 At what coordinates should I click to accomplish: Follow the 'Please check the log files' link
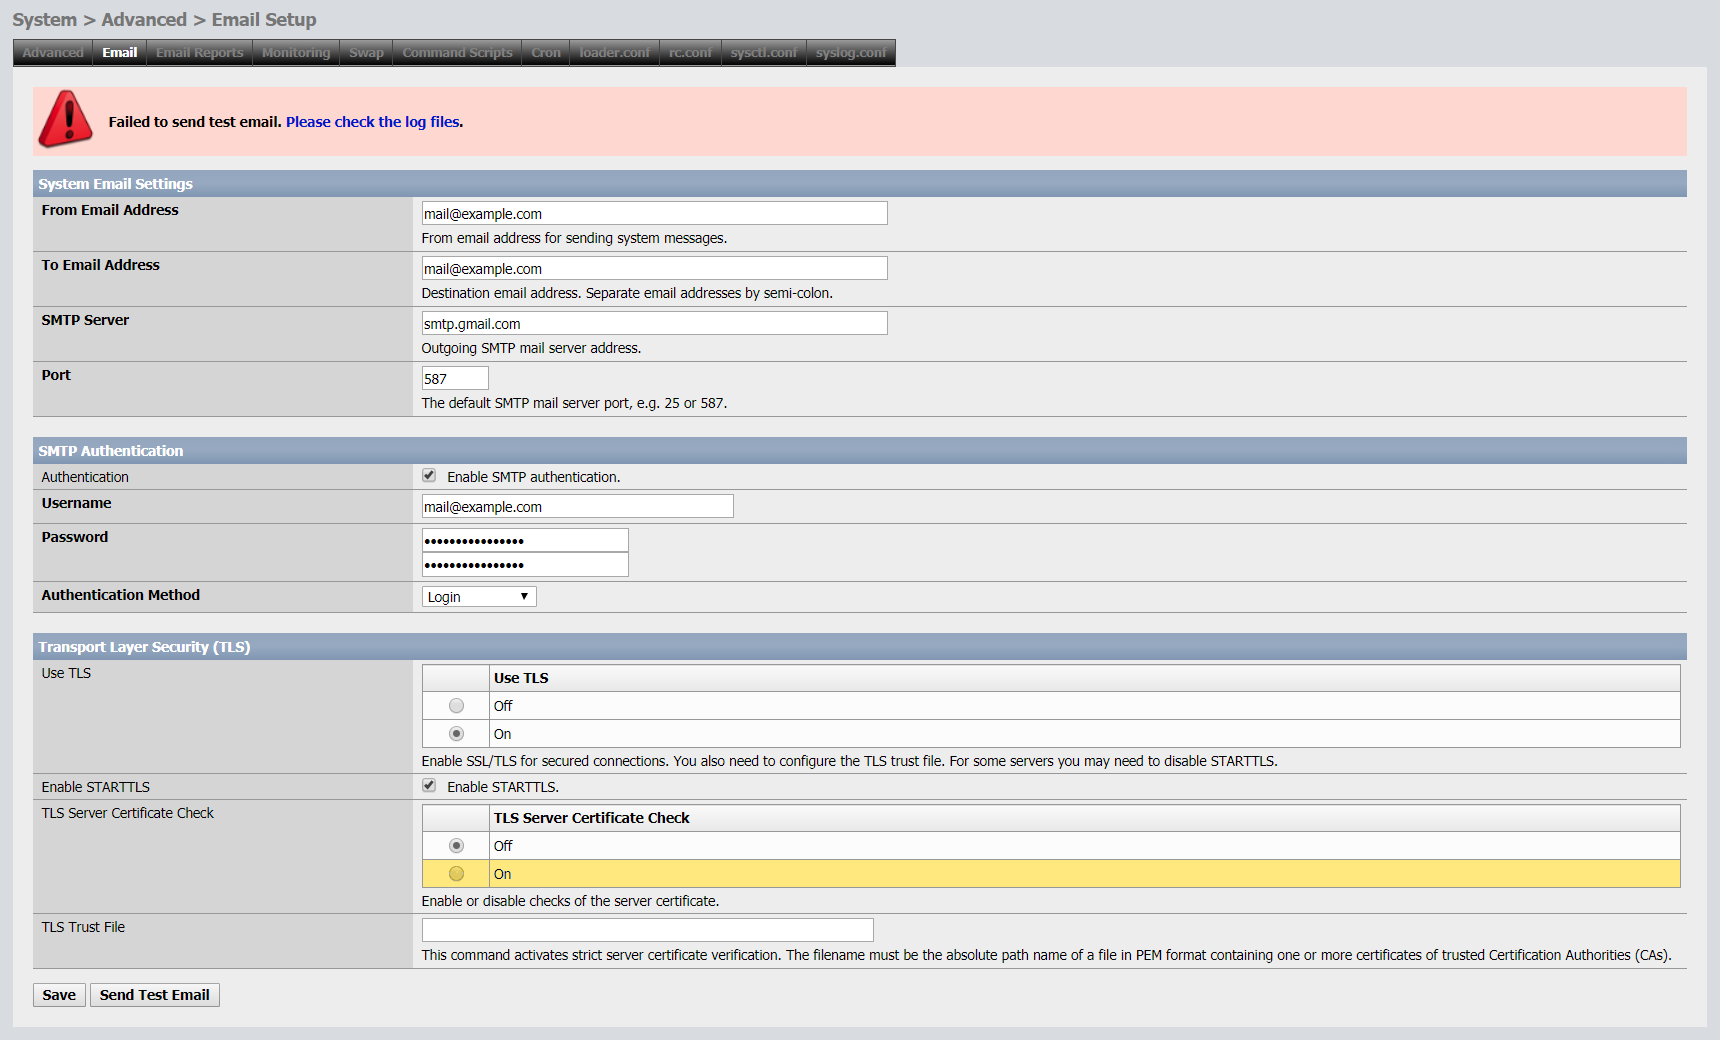coord(373,122)
